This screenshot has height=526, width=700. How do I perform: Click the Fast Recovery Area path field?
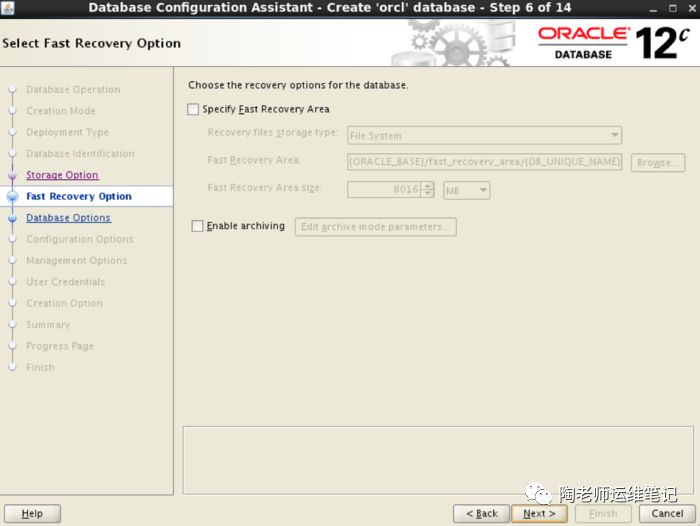pos(484,162)
